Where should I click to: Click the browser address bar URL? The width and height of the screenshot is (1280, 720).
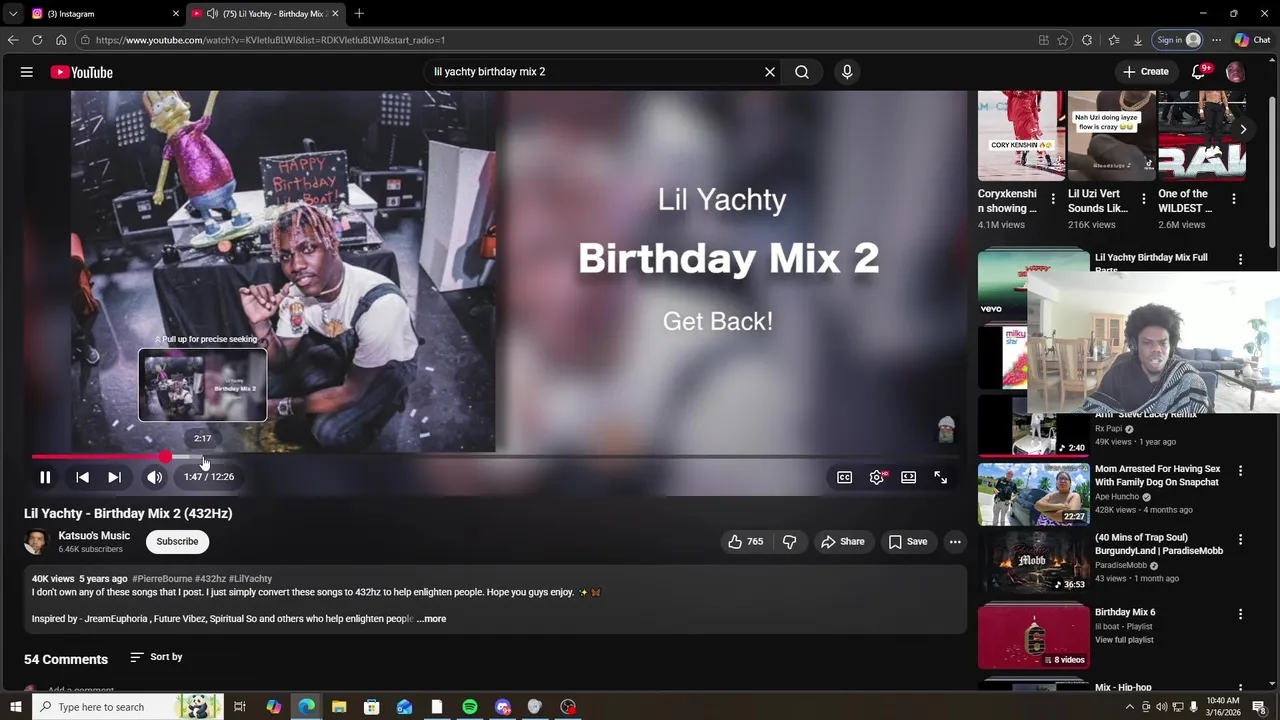tap(270, 40)
